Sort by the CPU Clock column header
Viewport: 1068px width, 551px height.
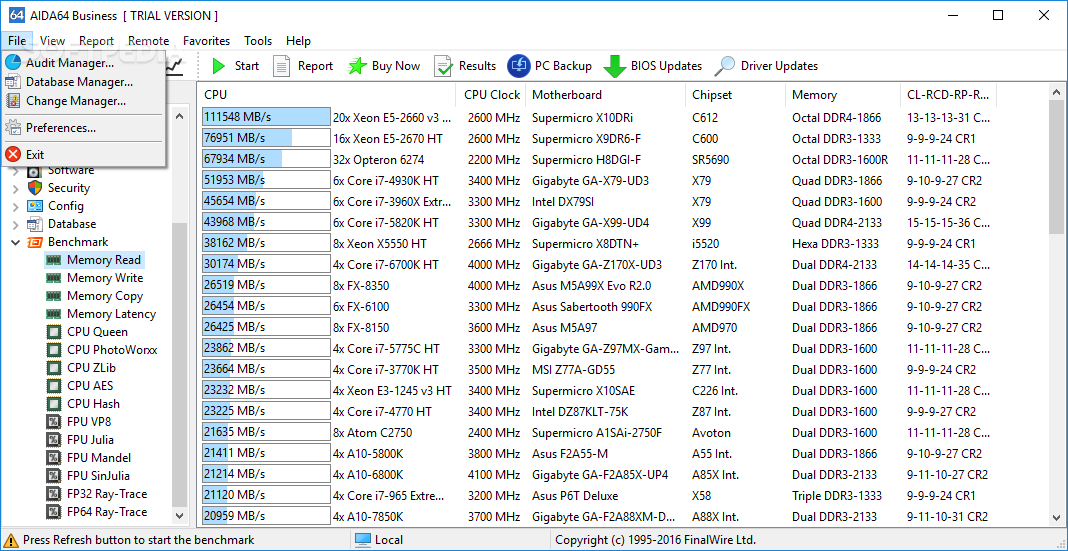(x=491, y=95)
